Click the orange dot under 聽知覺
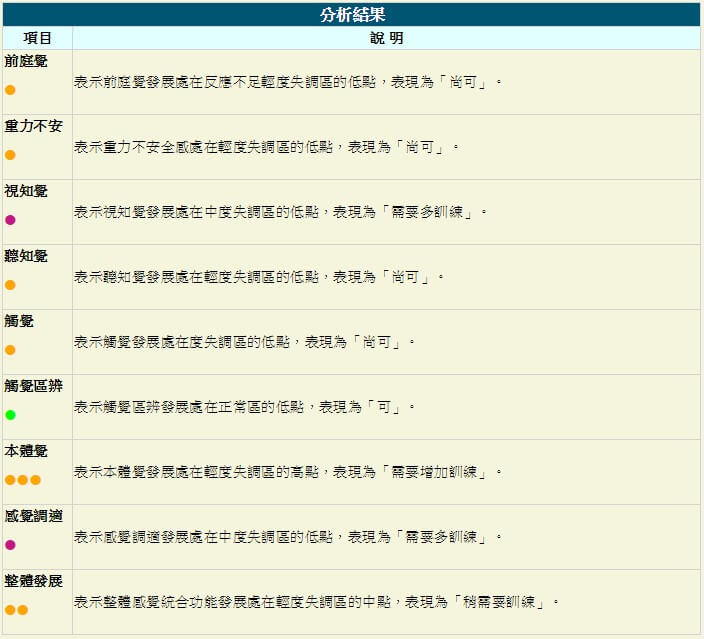704x639 pixels. click(10, 285)
